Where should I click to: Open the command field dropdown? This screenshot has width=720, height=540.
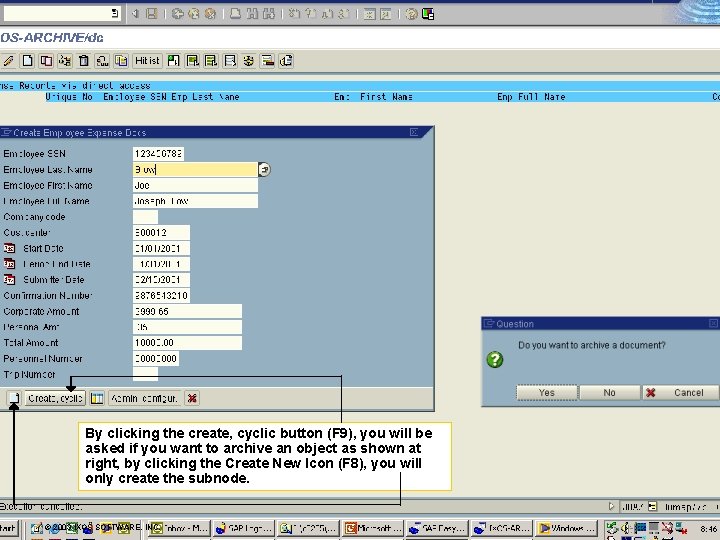tap(115, 13)
